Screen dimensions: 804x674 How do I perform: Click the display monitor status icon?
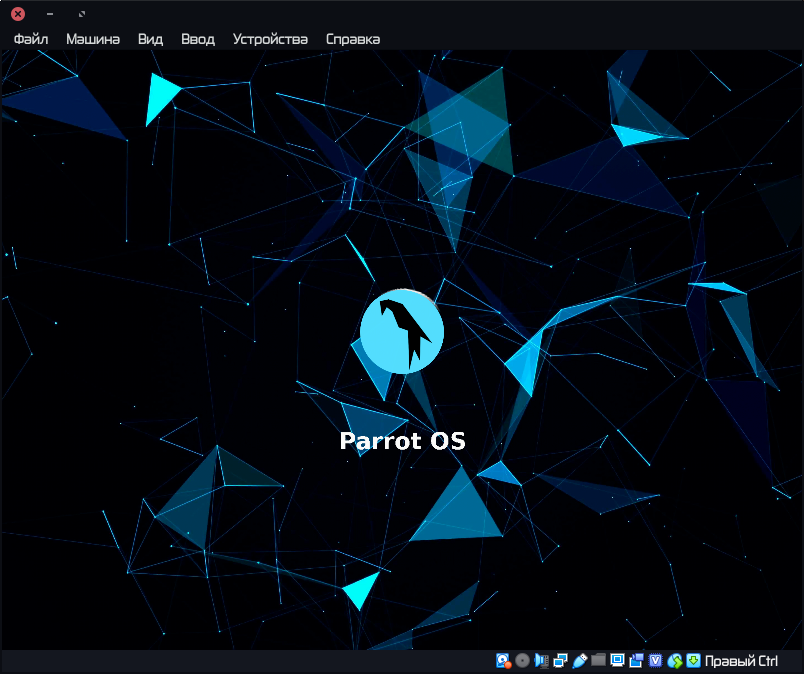pos(617,660)
